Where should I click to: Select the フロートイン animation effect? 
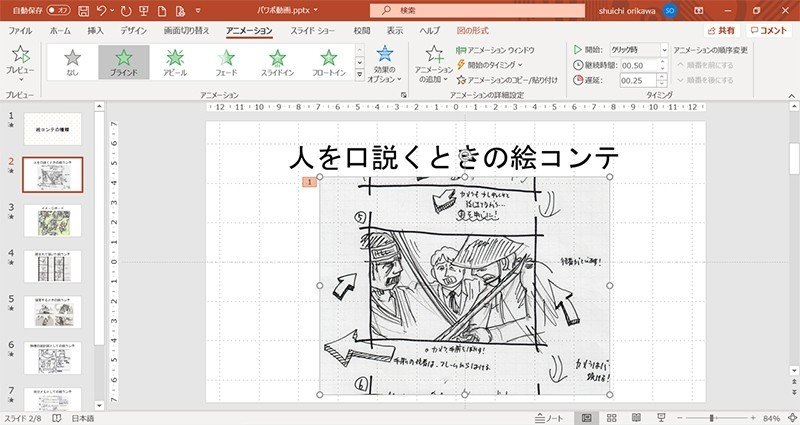pyautogui.click(x=329, y=62)
